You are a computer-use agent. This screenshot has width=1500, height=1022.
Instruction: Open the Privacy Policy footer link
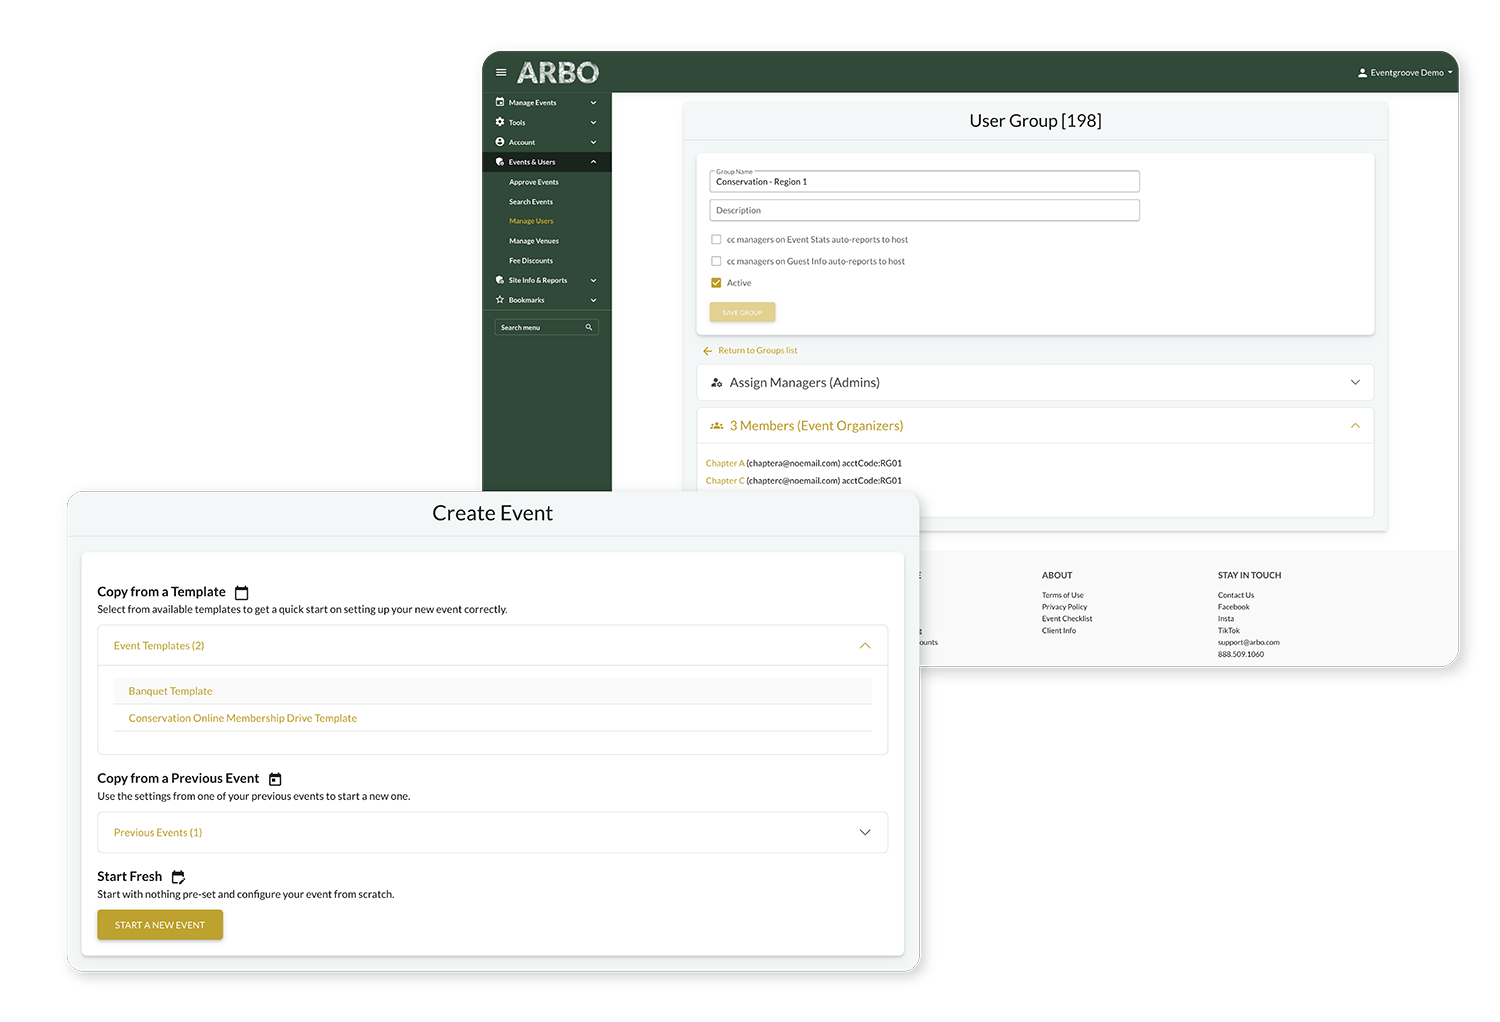(x=1065, y=607)
